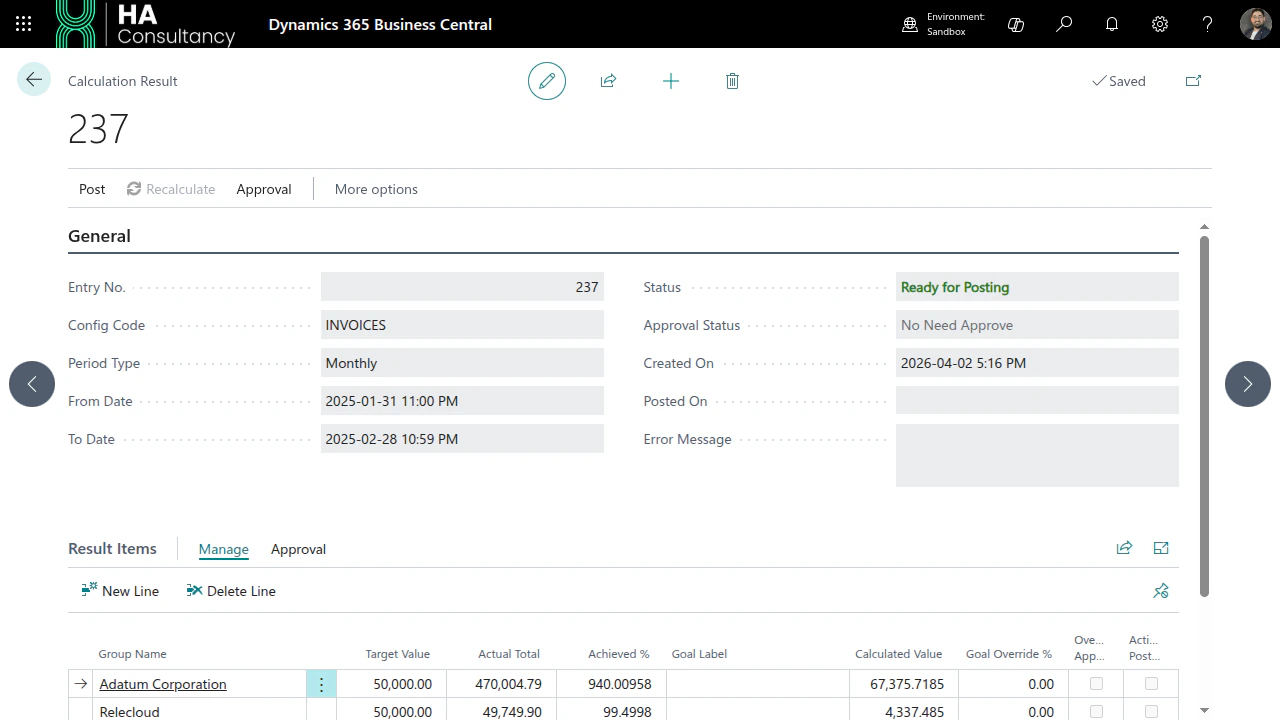1280x720 pixels.
Task: Click the Error Message text box
Action: click(x=1037, y=456)
